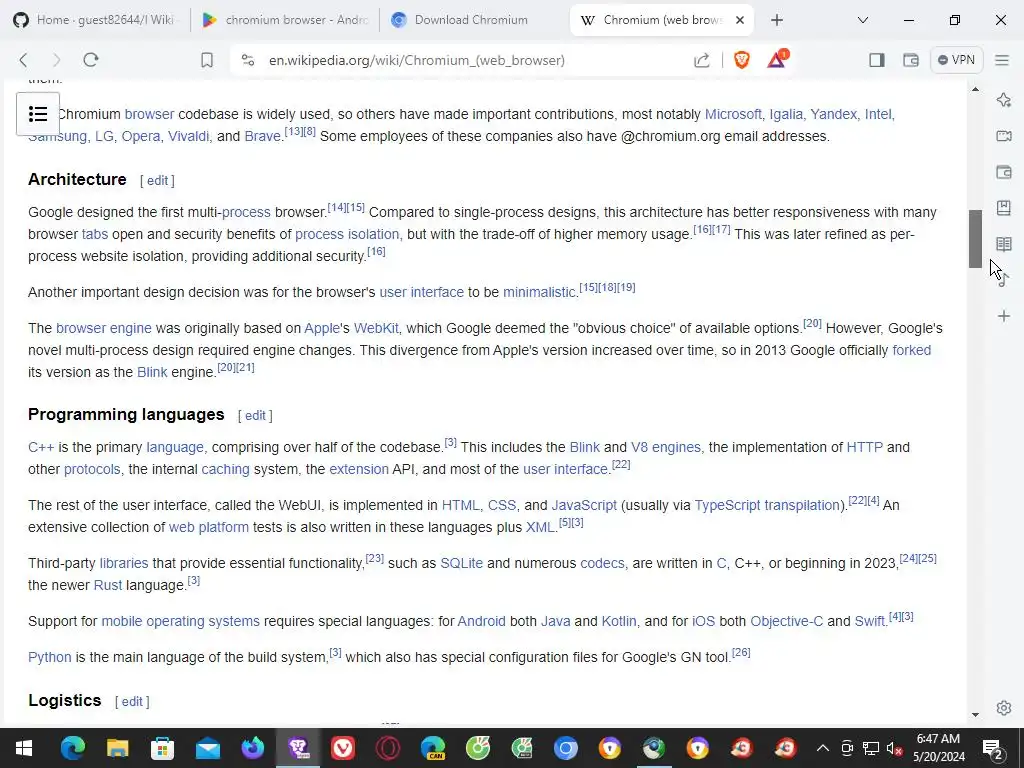Launch Opera browser from taskbar
Viewport: 1024px width, 768px height.
coord(388,748)
